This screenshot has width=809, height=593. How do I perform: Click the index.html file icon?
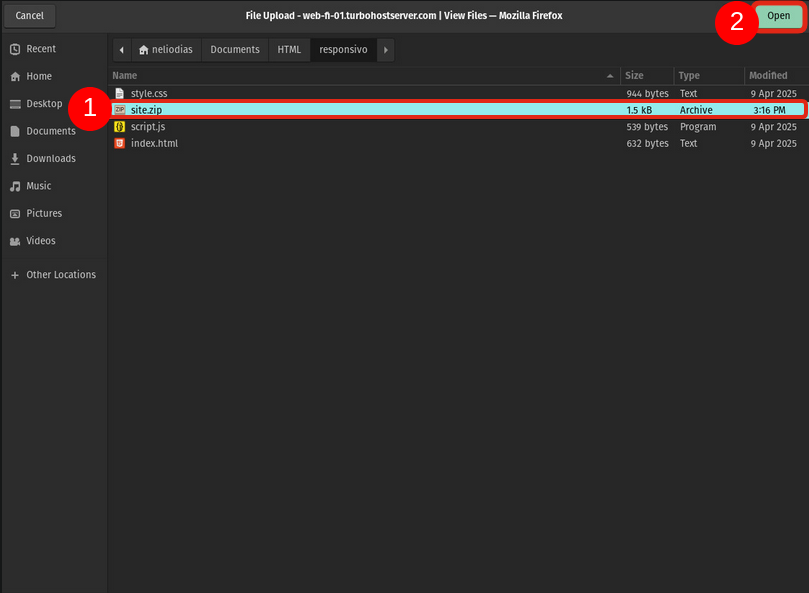coord(119,144)
